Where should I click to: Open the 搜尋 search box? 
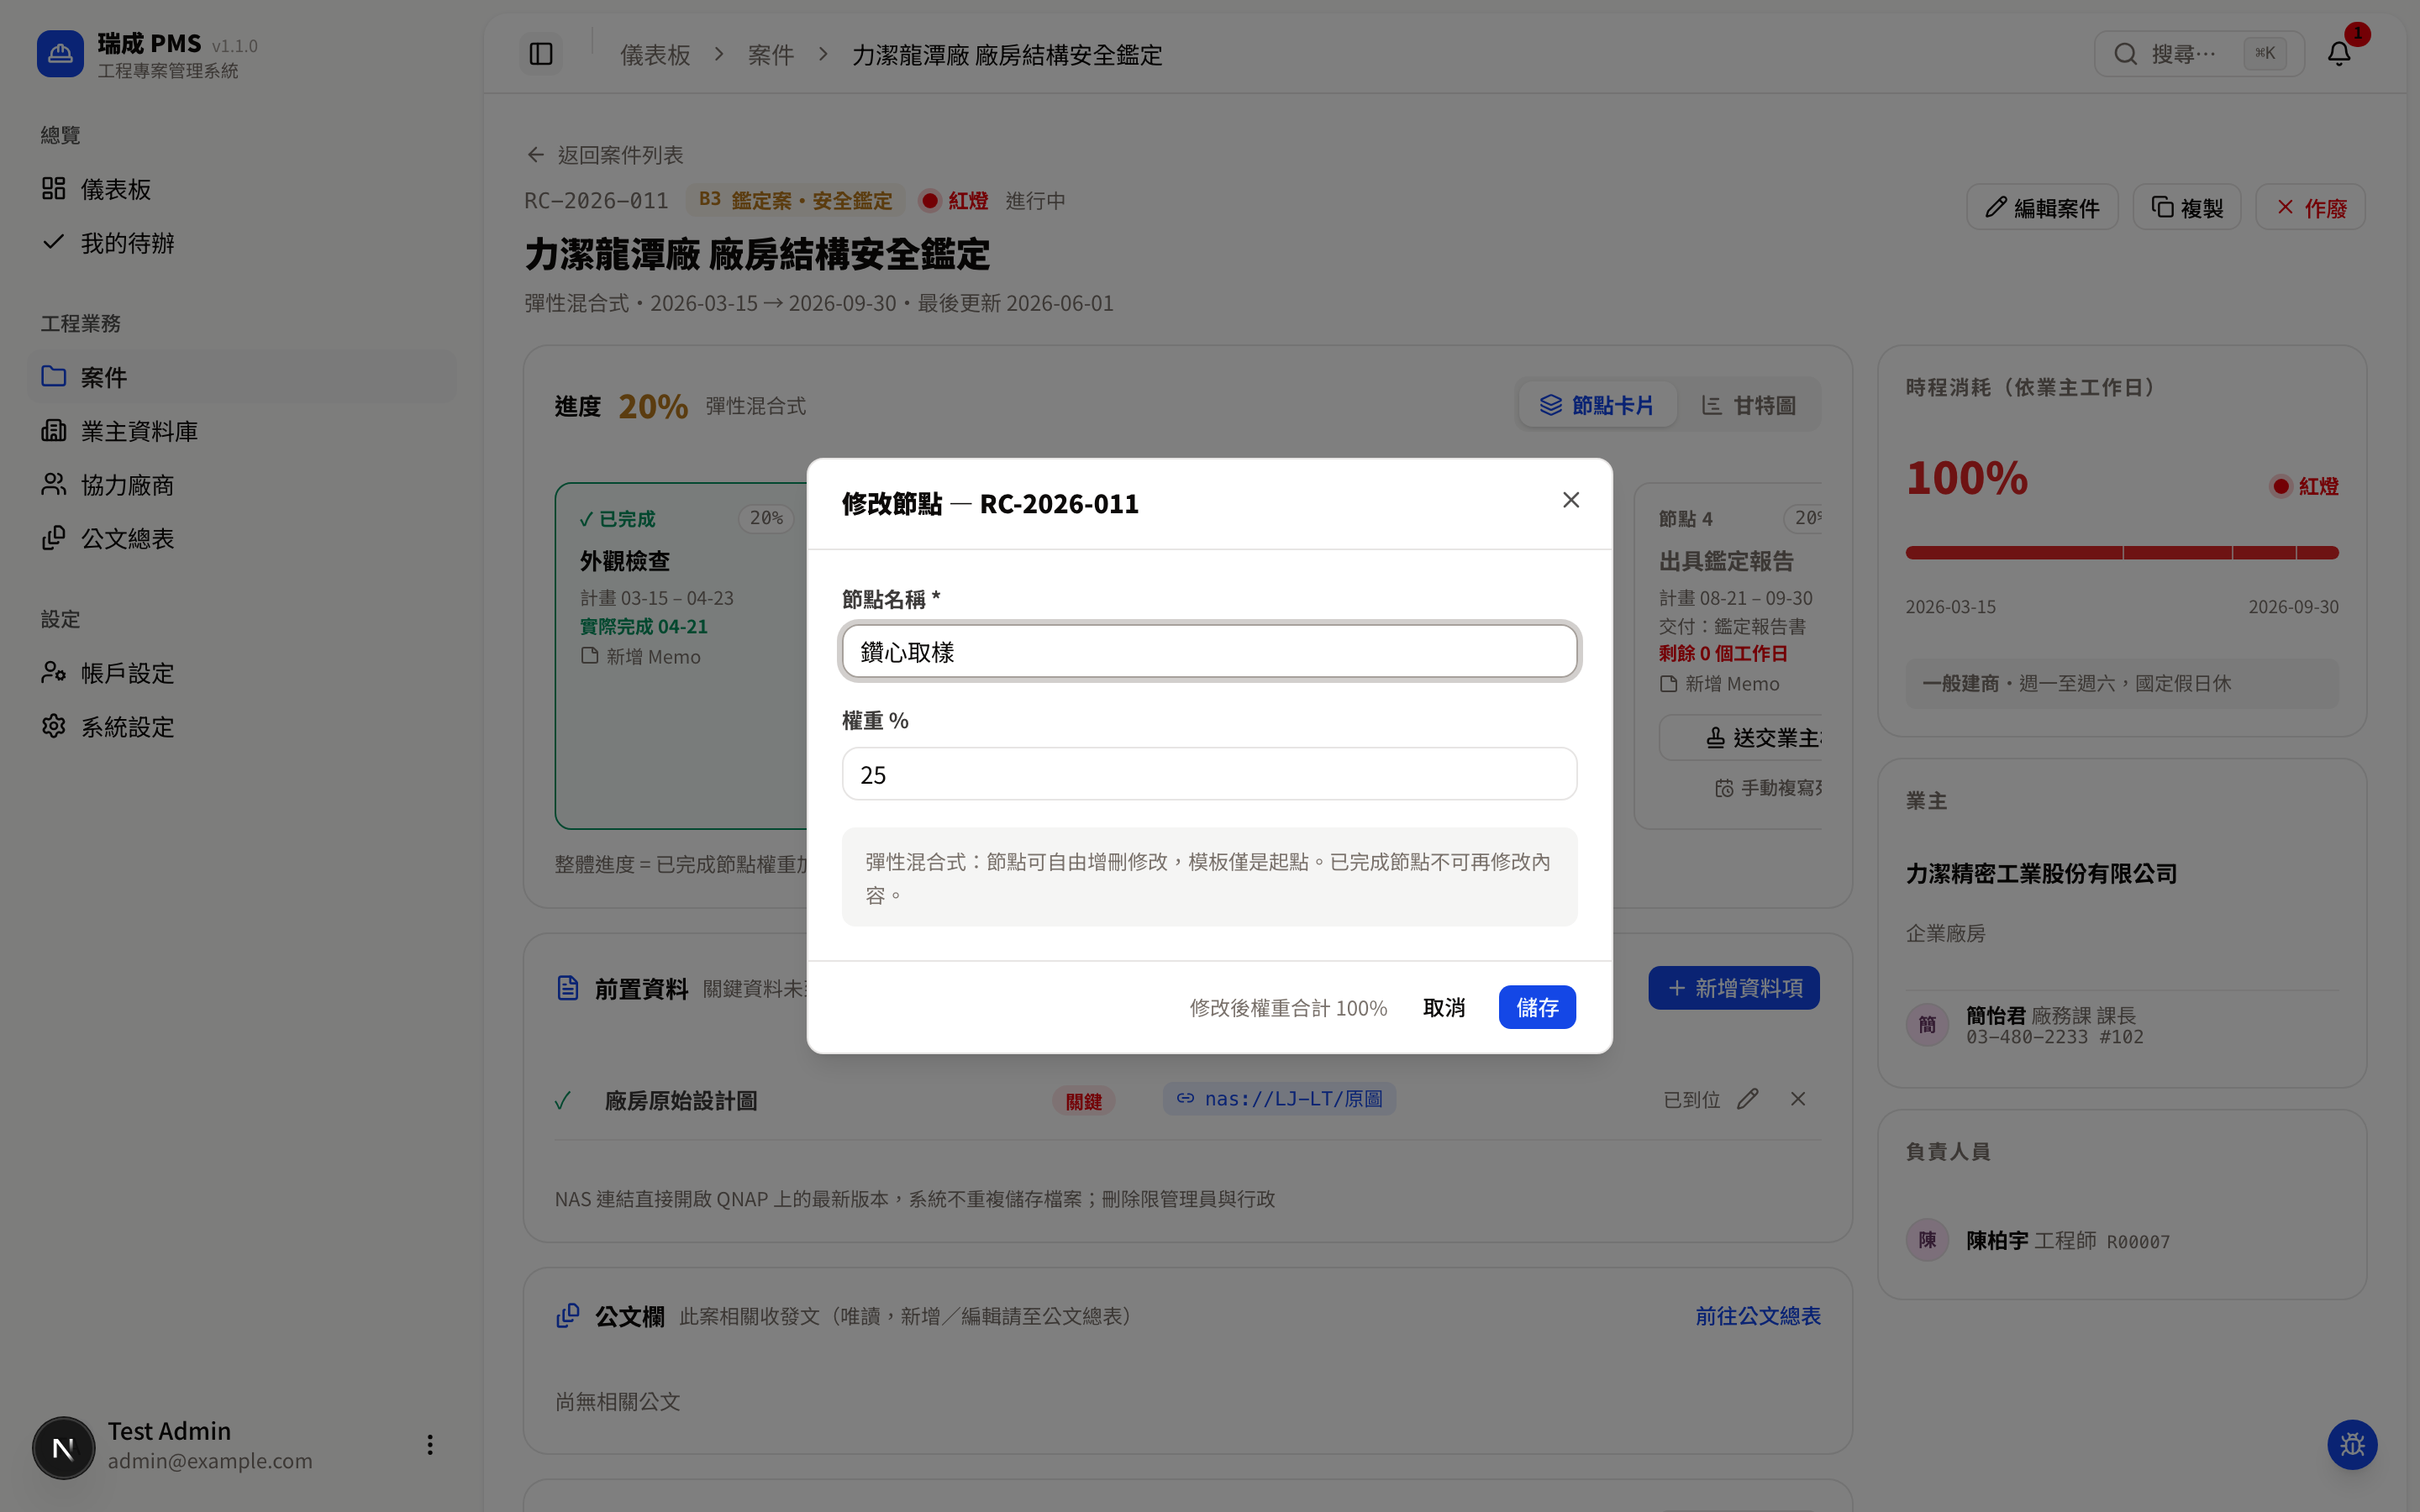2199,54
